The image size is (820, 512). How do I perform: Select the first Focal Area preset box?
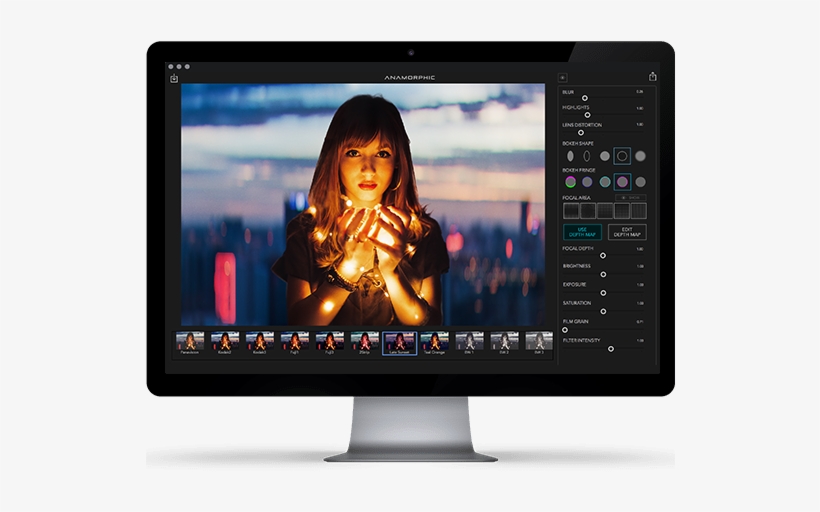571,211
